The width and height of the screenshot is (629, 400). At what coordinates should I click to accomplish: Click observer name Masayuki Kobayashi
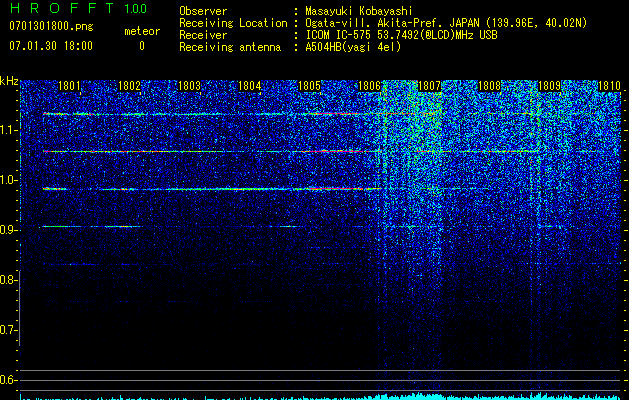click(x=359, y=11)
